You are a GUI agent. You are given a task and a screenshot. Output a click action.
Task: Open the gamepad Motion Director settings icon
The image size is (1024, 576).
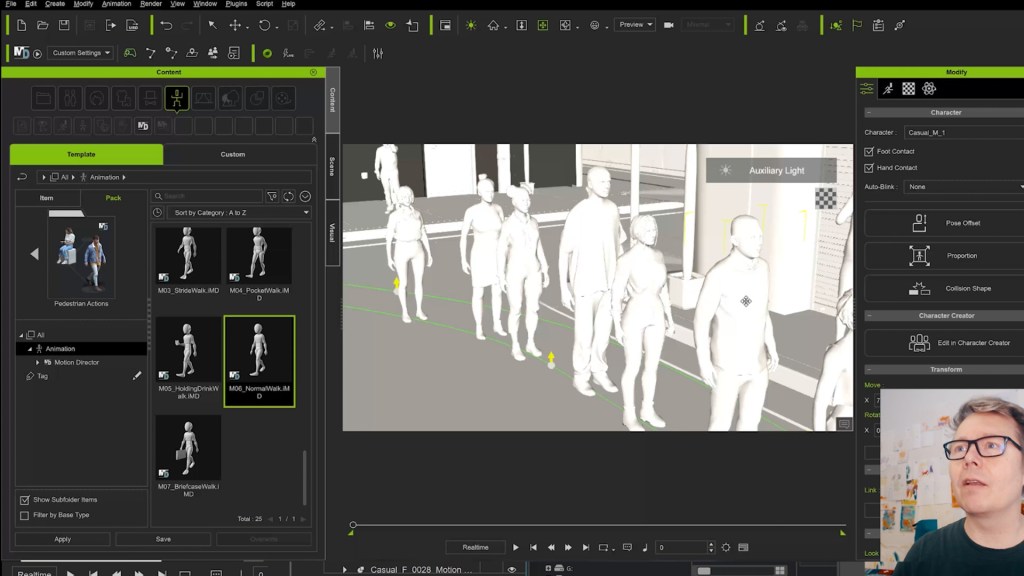(x=131, y=52)
